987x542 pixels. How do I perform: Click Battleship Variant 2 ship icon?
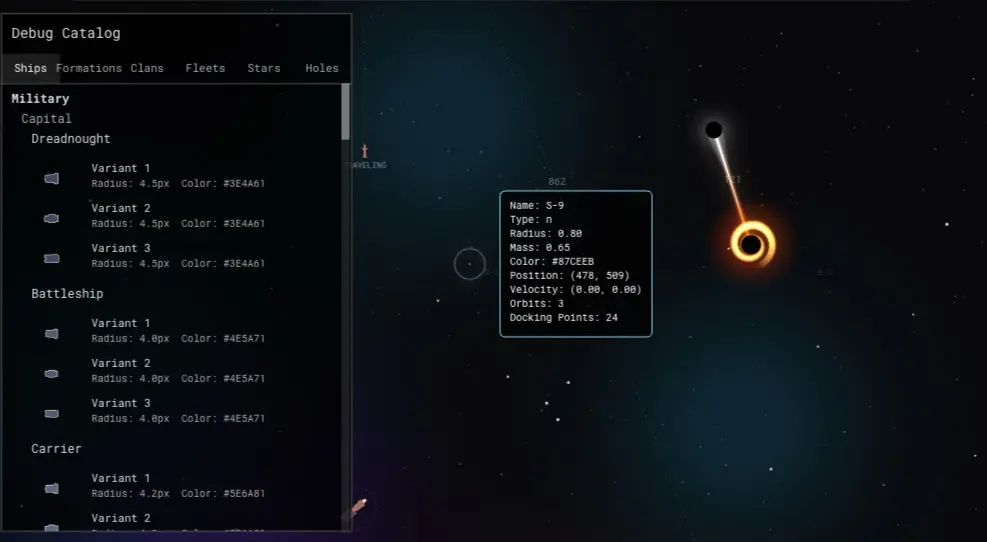pyautogui.click(x=52, y=374)
